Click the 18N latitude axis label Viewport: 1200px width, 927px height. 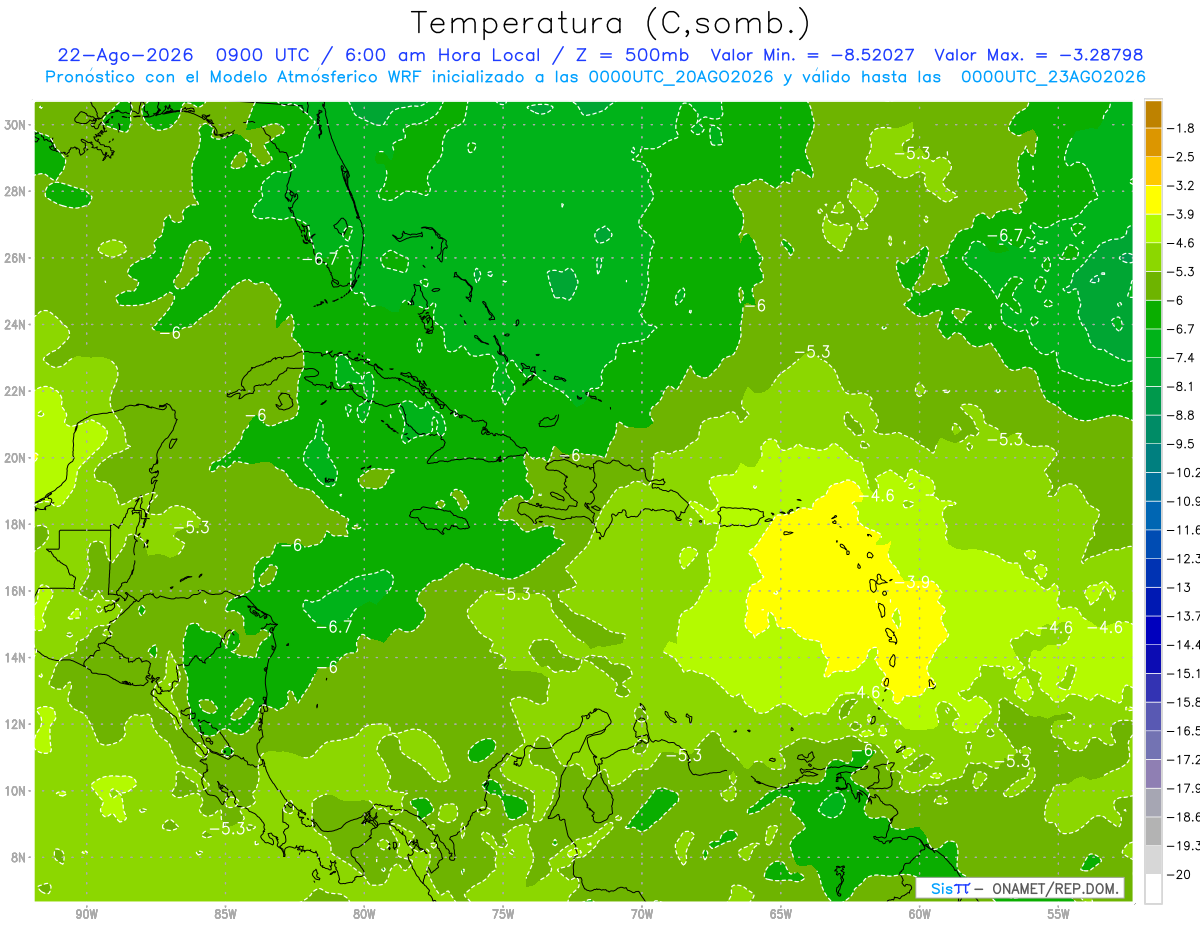[x=16, y=524]
